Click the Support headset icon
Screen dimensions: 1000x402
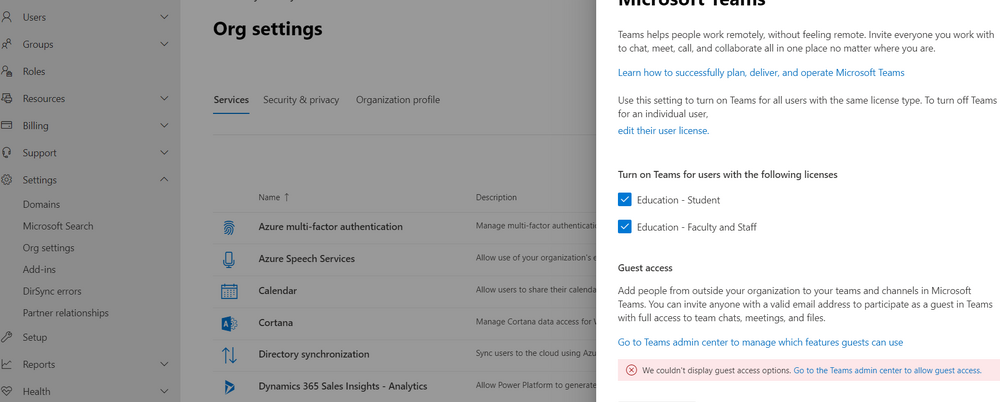(6, 153)
